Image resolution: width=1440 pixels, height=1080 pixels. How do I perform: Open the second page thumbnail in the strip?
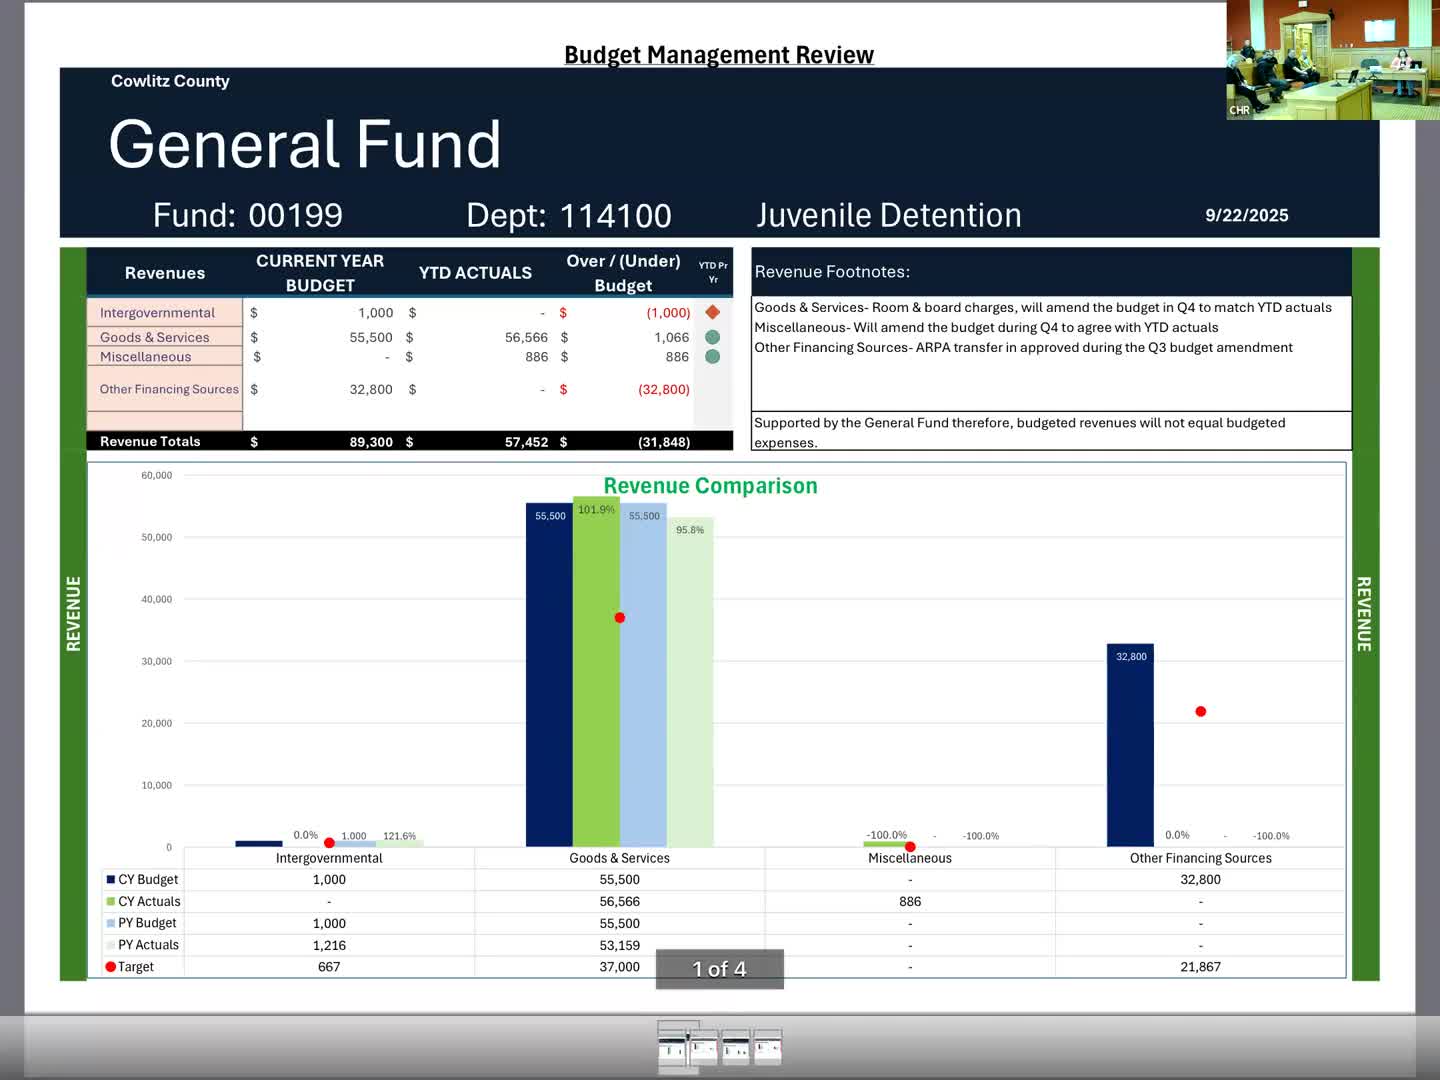[x=704, y=1046]
